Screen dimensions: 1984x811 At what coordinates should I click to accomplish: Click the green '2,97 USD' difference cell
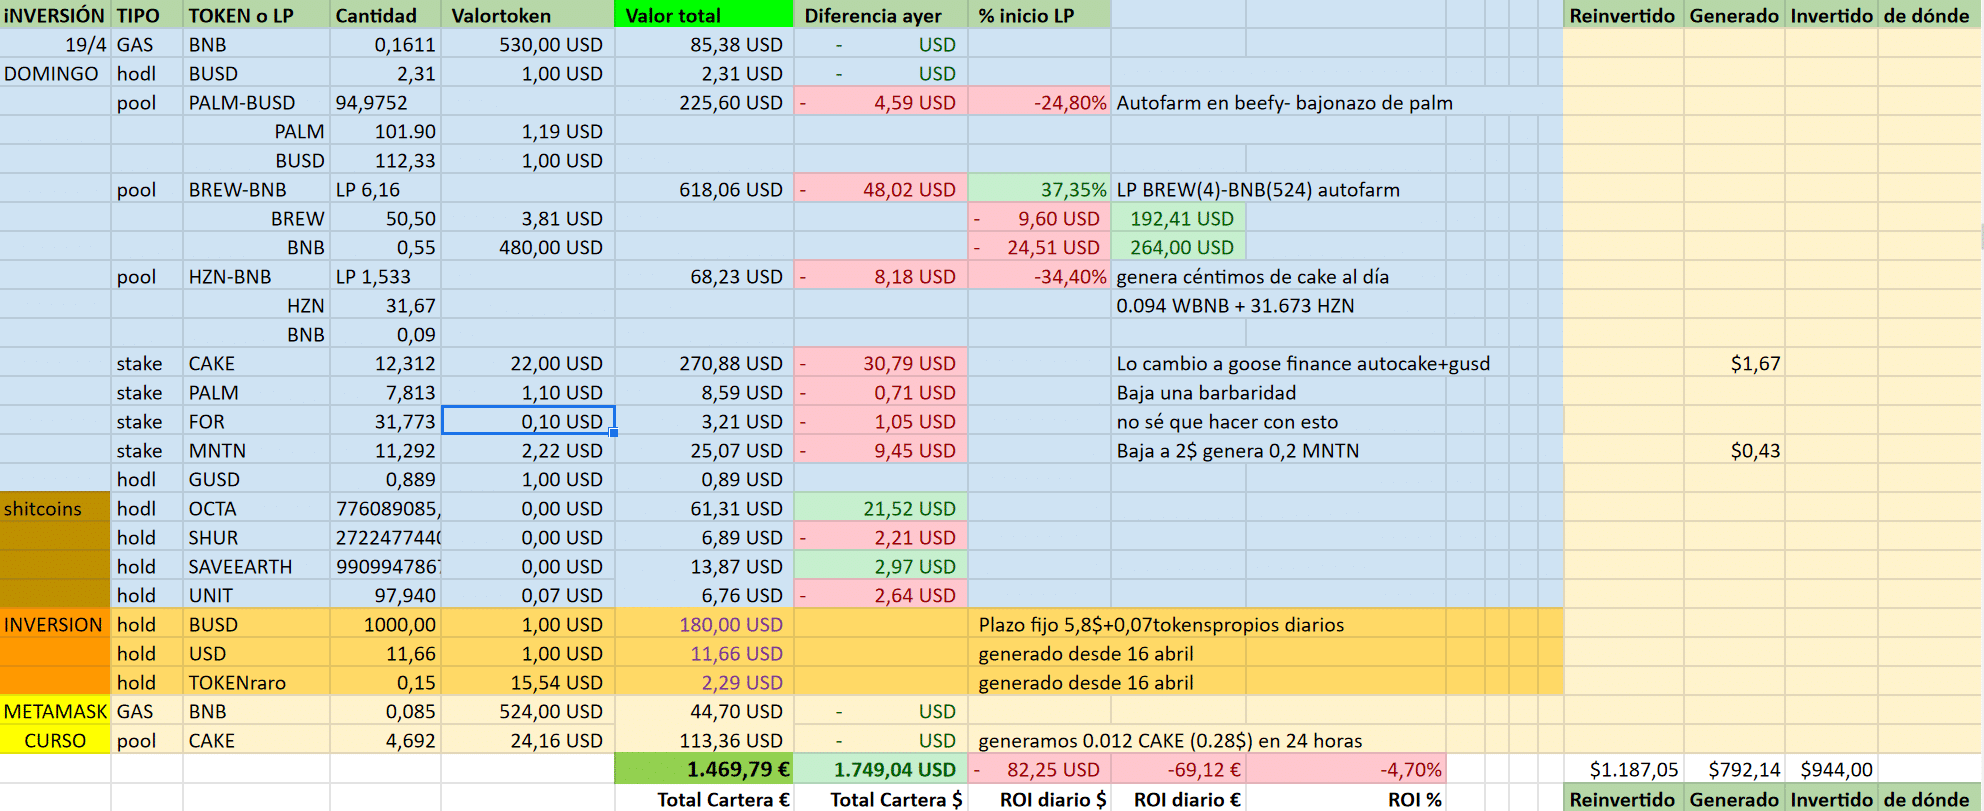(880, 566)
